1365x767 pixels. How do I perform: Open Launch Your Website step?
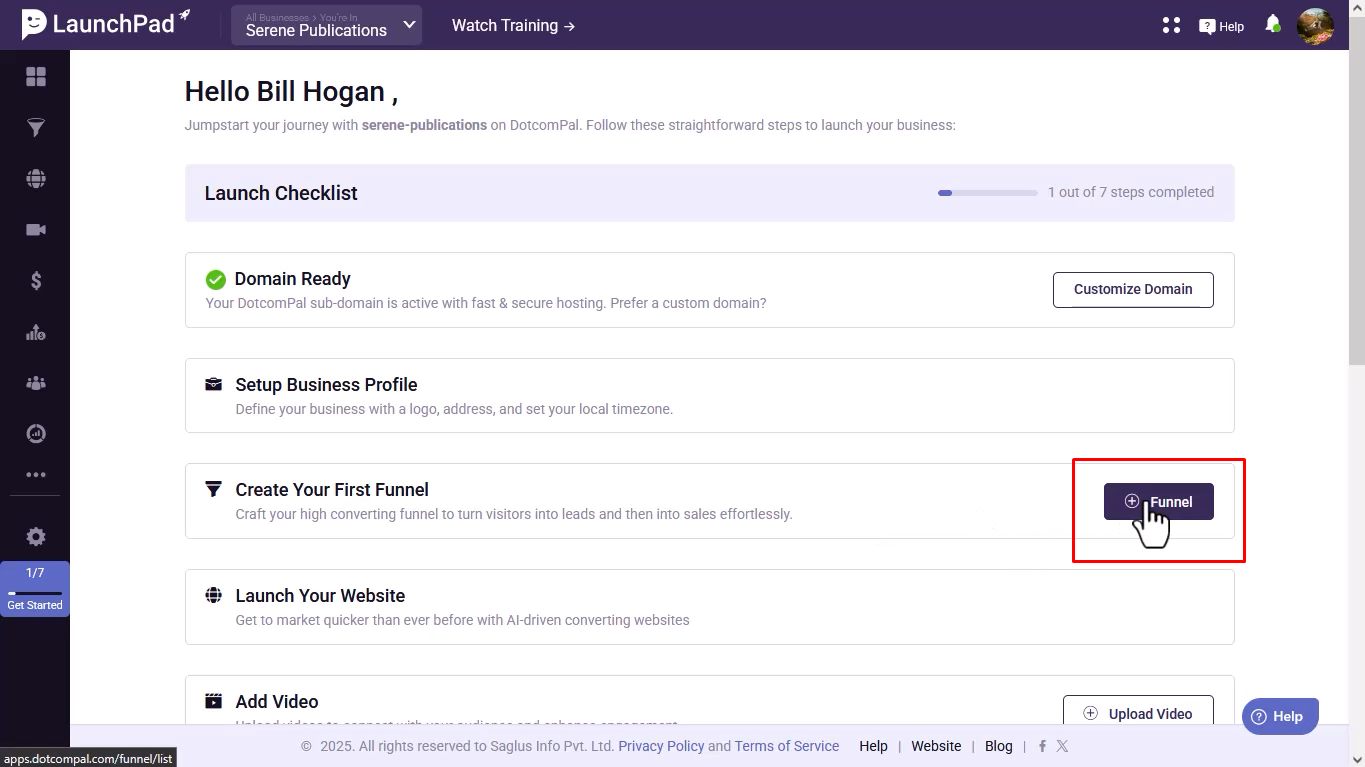coord(710,607)
